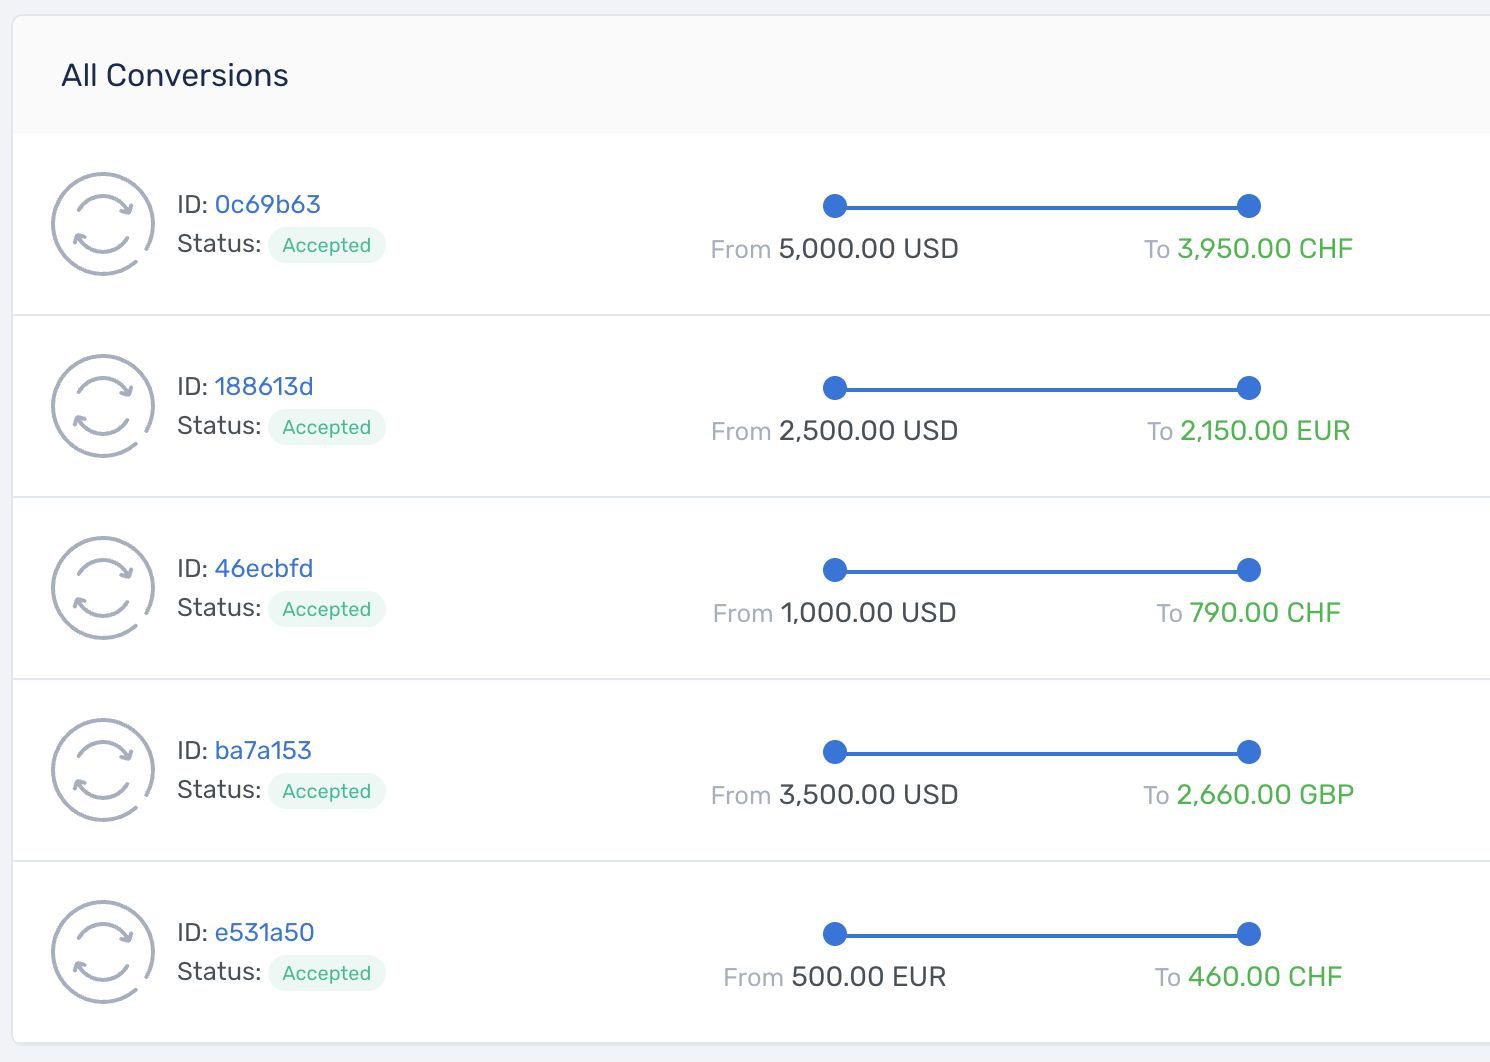Click the conversion icon for ID 46ecbfd
The width and height of the screenshot is (1490, 1062).
(x=103, y=588)
